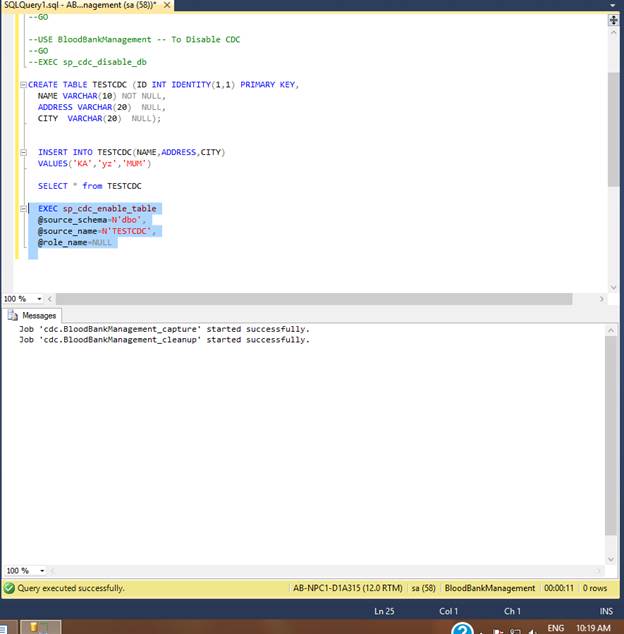Click the '@role_name=NULL' parameter line
This screenshot has height=634, width=624.
pos(74,243)
